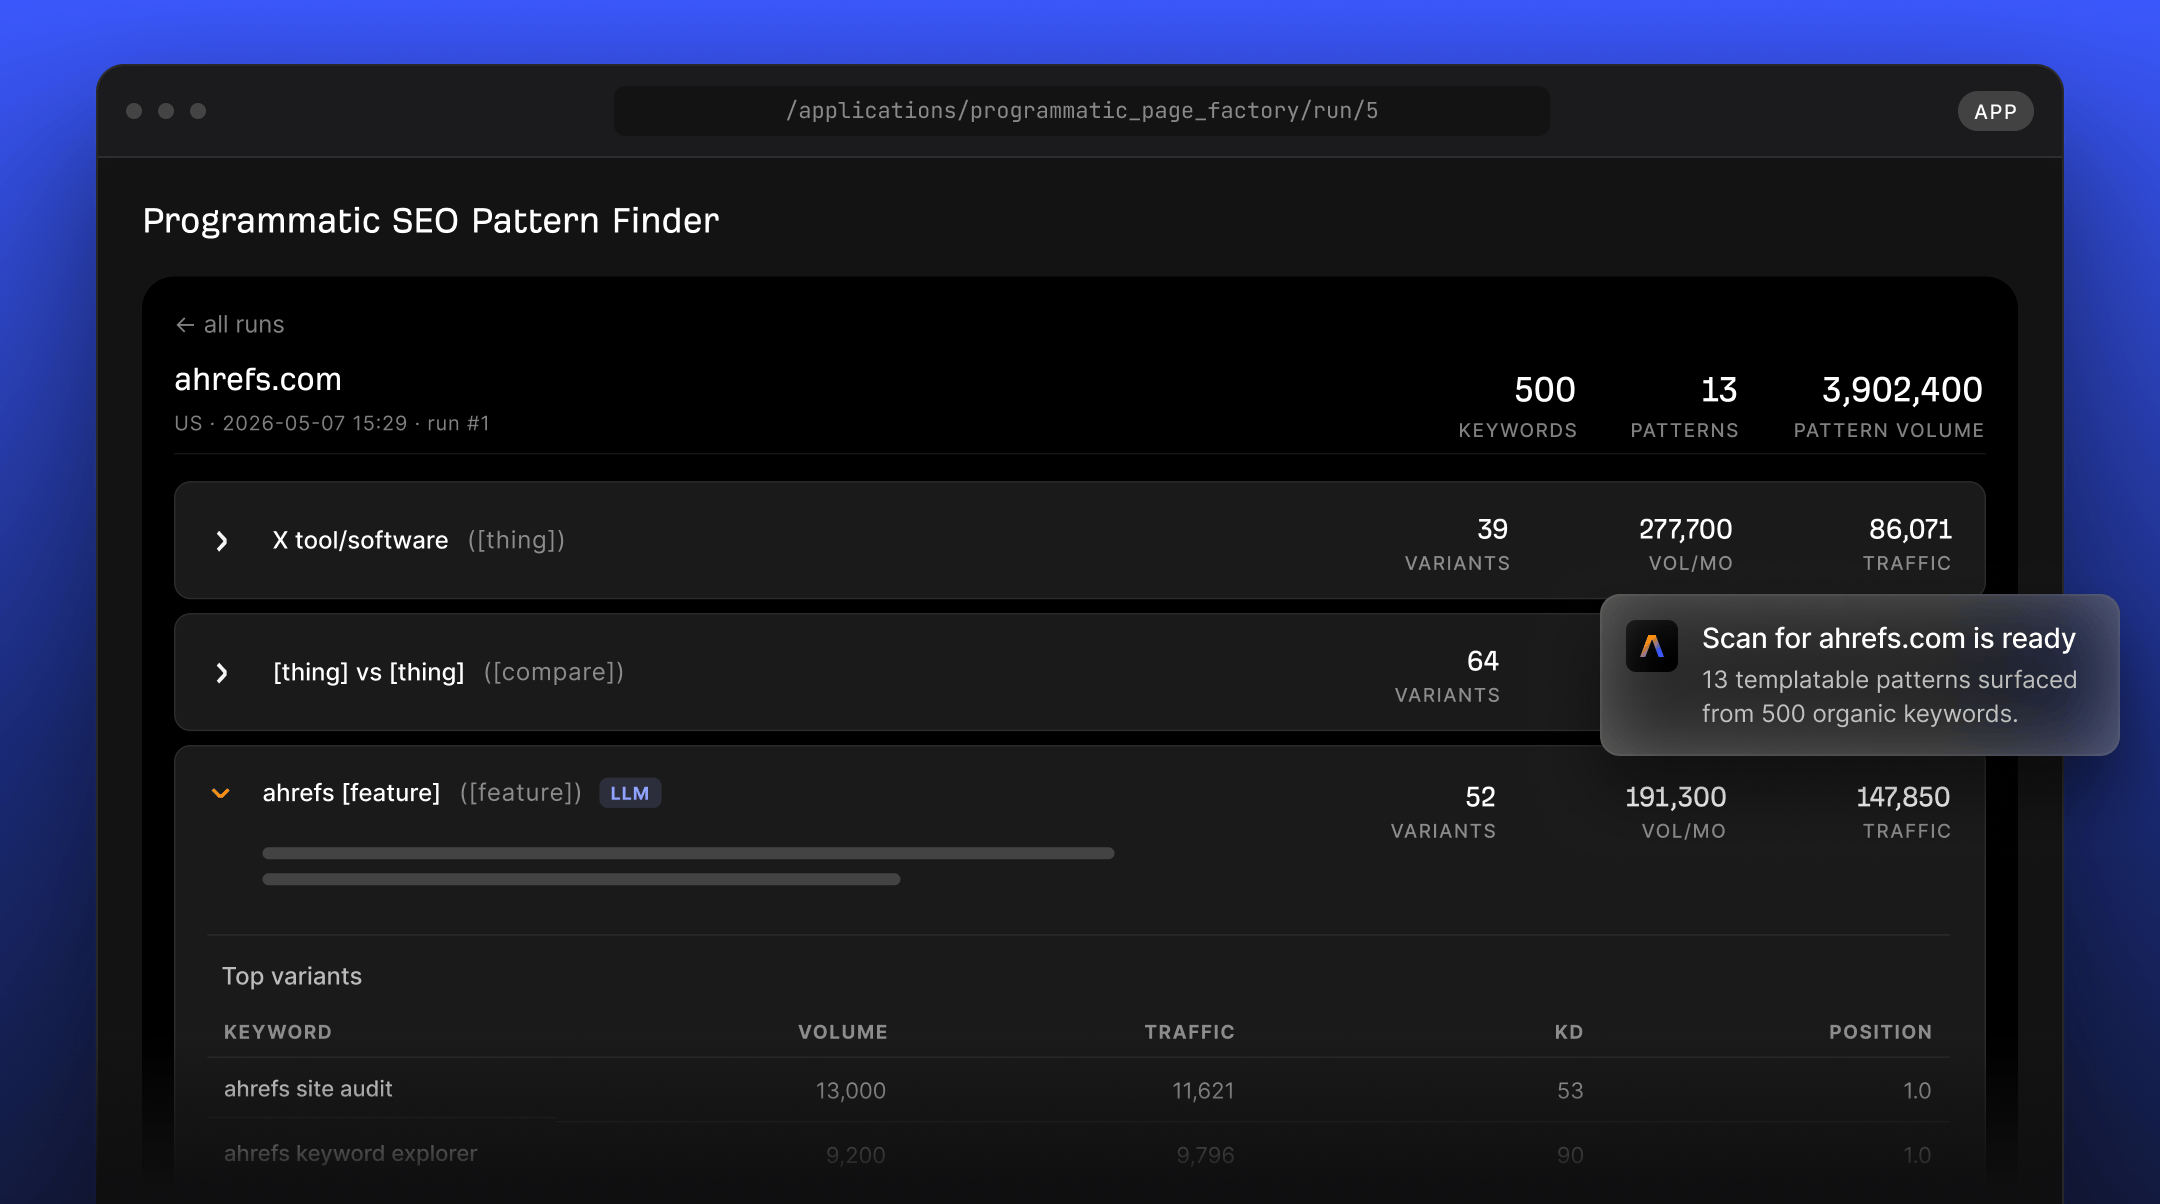Sort by the POSITION column header
The image size is (2160, 1204).
[x=1880, y=1032]
